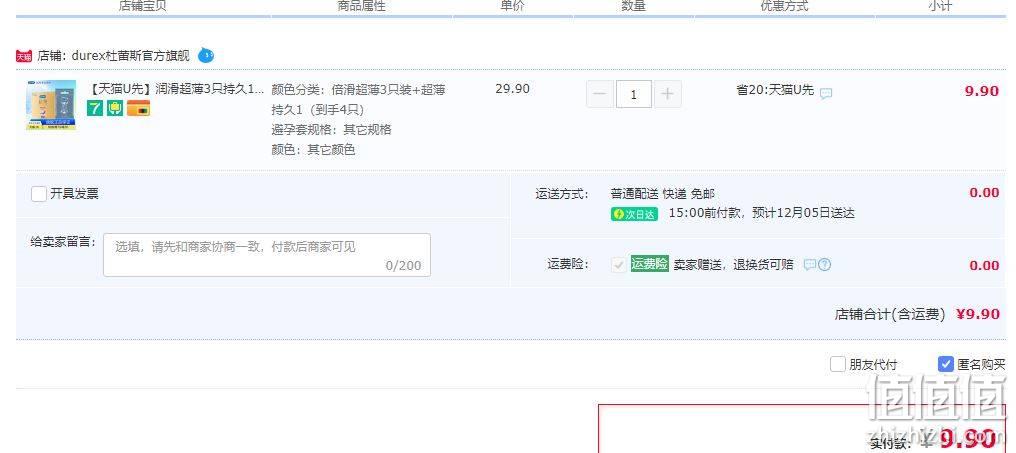Click the 优惠方式 column header
The image size is (1016, 453).
[785, 6]
